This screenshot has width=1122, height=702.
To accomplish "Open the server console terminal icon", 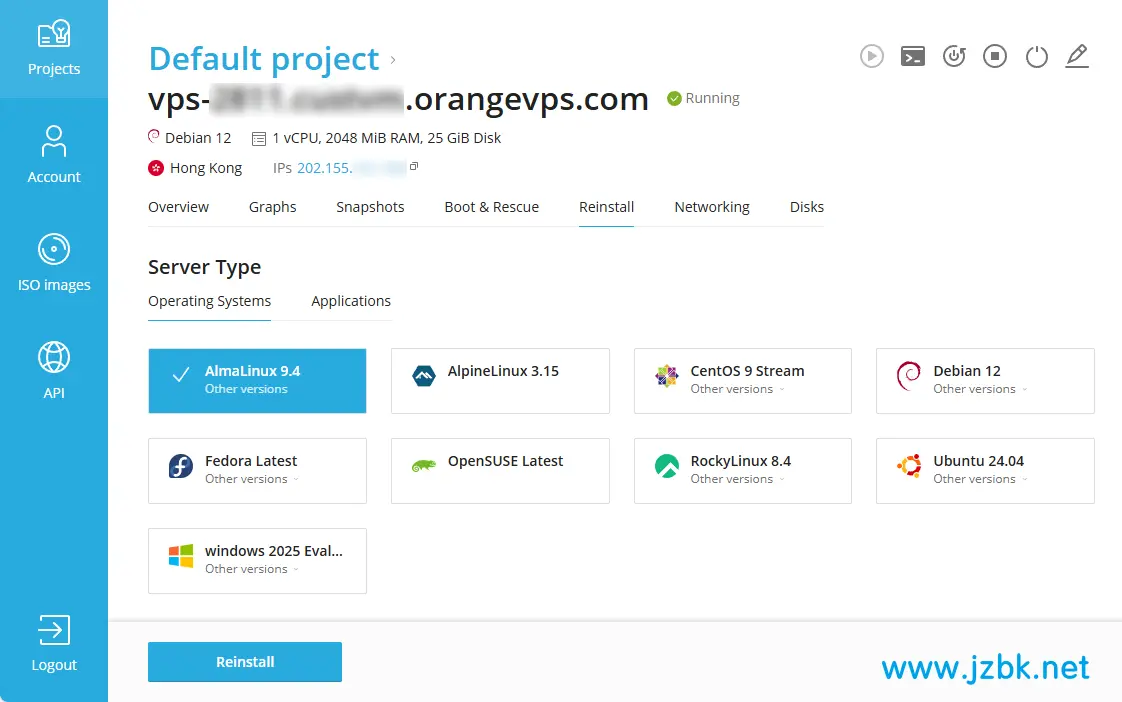I will [912, 56].
